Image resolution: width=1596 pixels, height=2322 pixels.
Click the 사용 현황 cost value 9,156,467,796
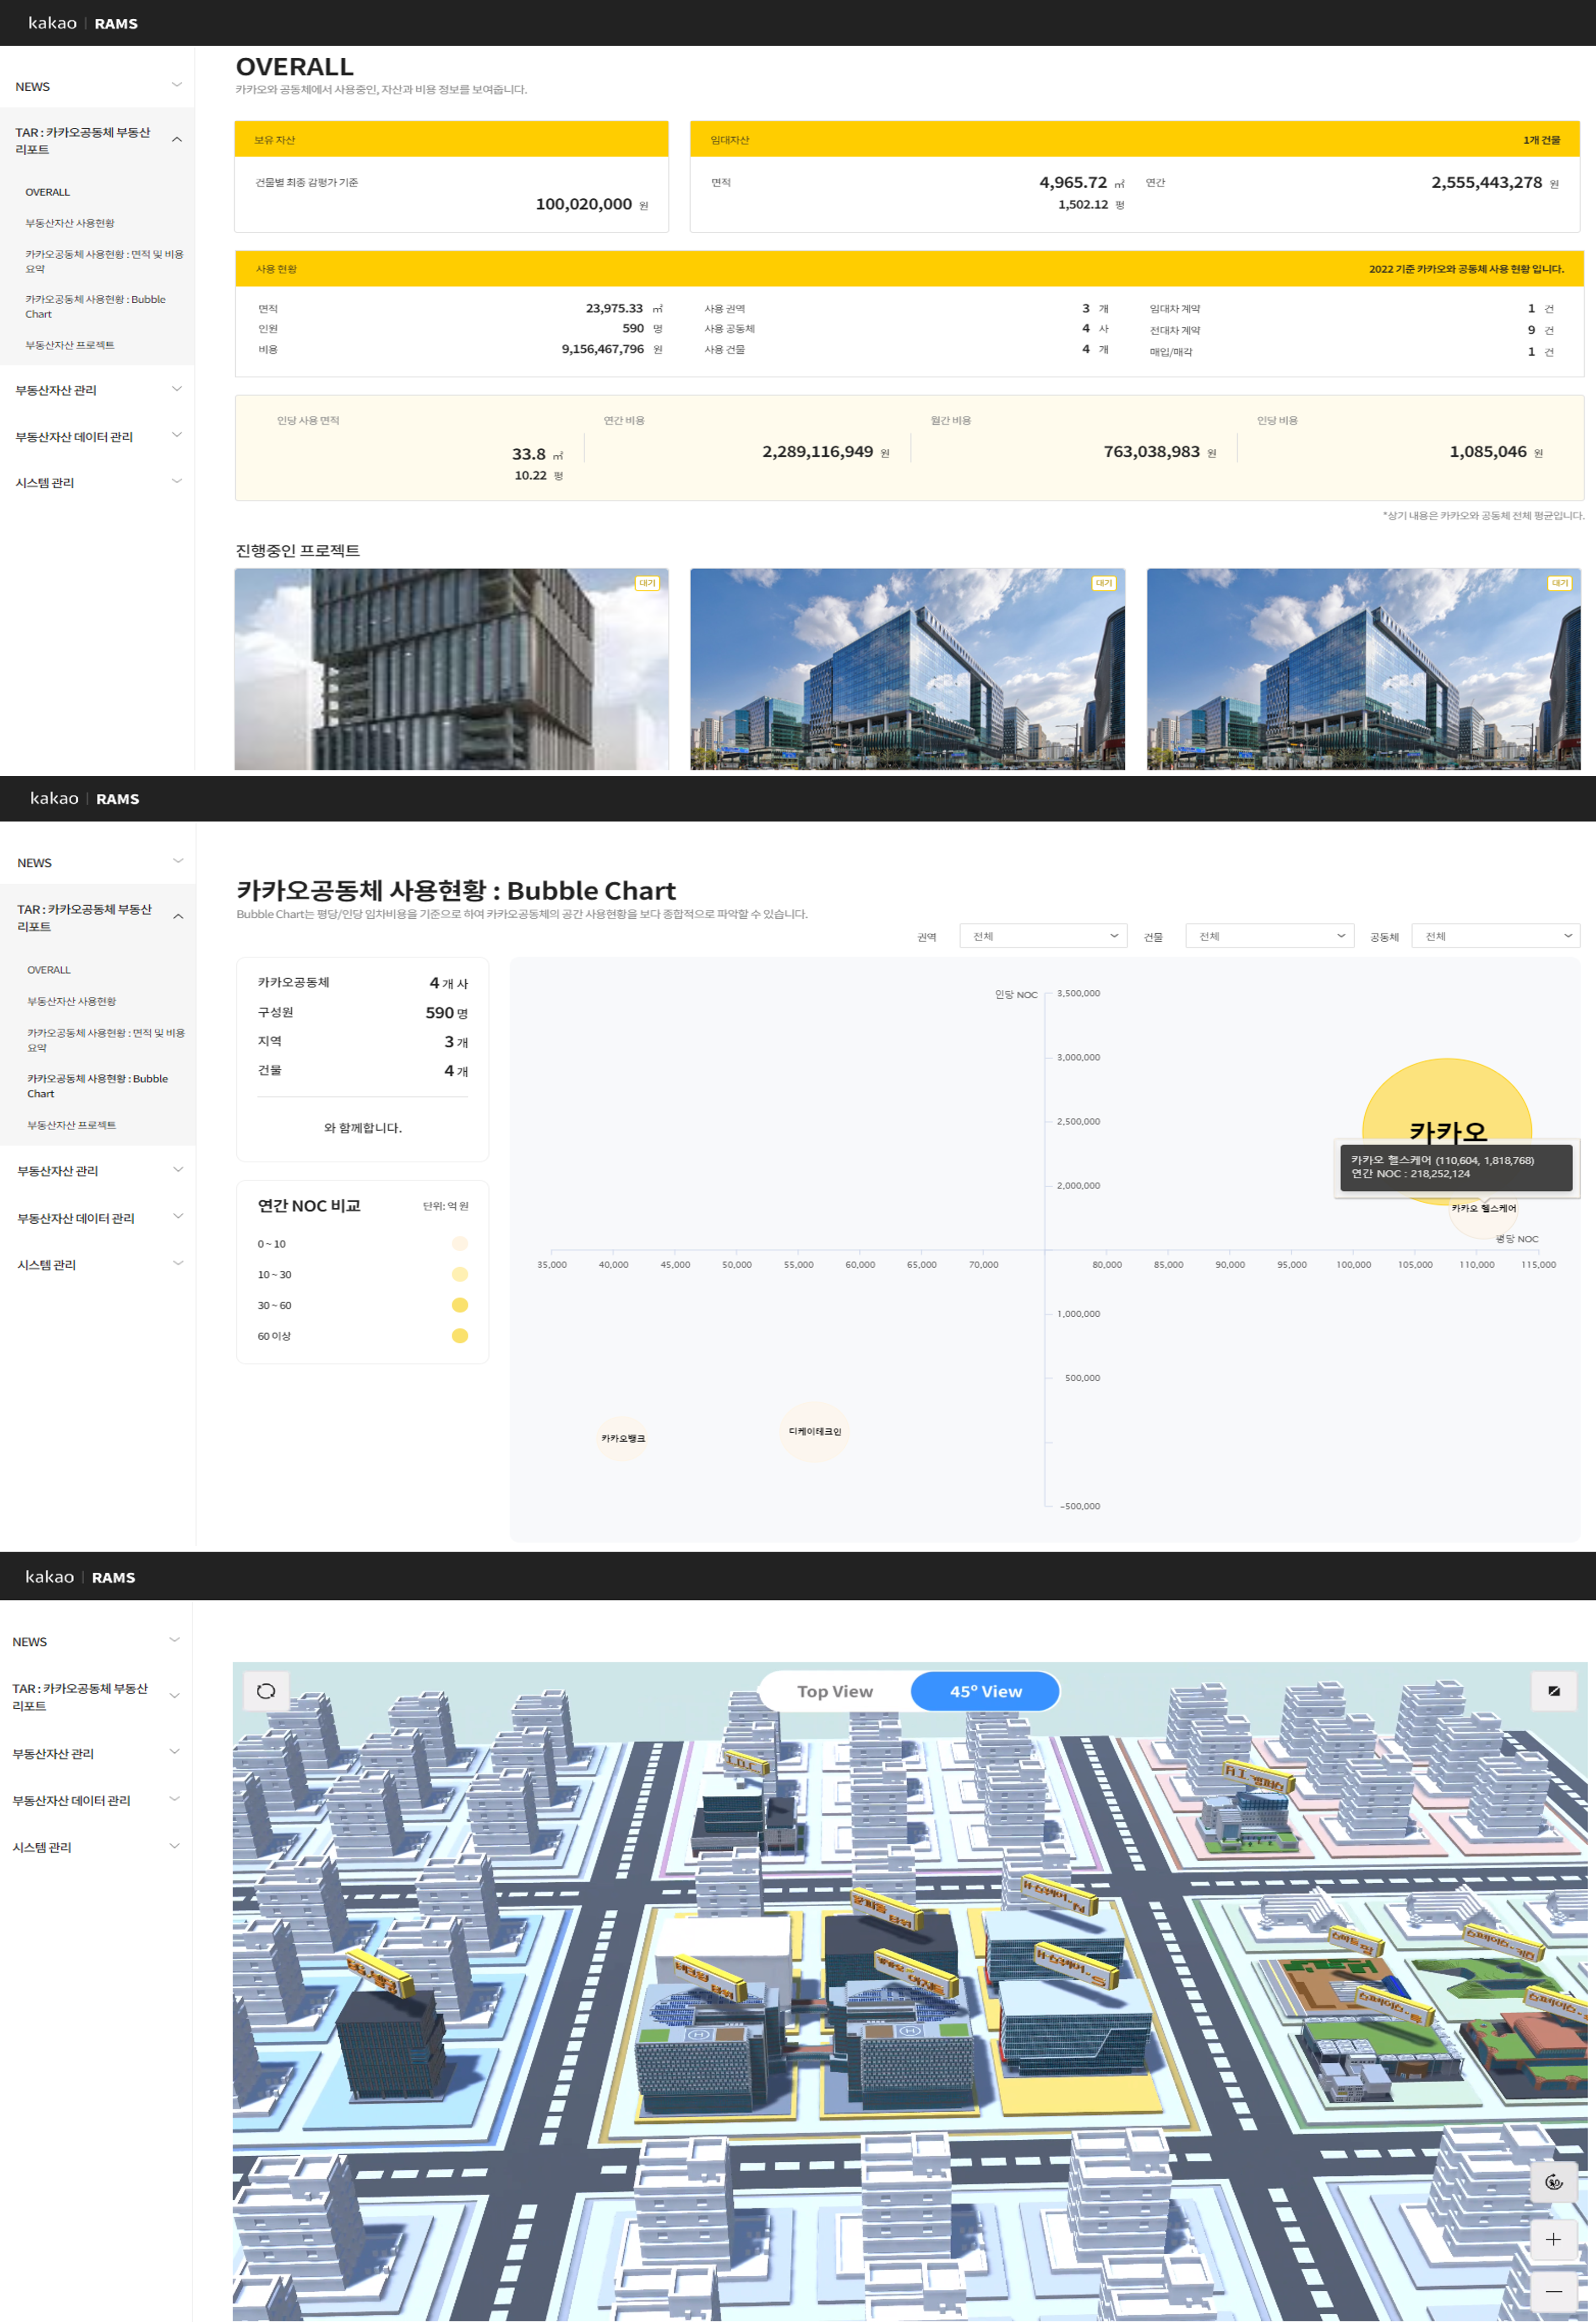tap(603, 349)
